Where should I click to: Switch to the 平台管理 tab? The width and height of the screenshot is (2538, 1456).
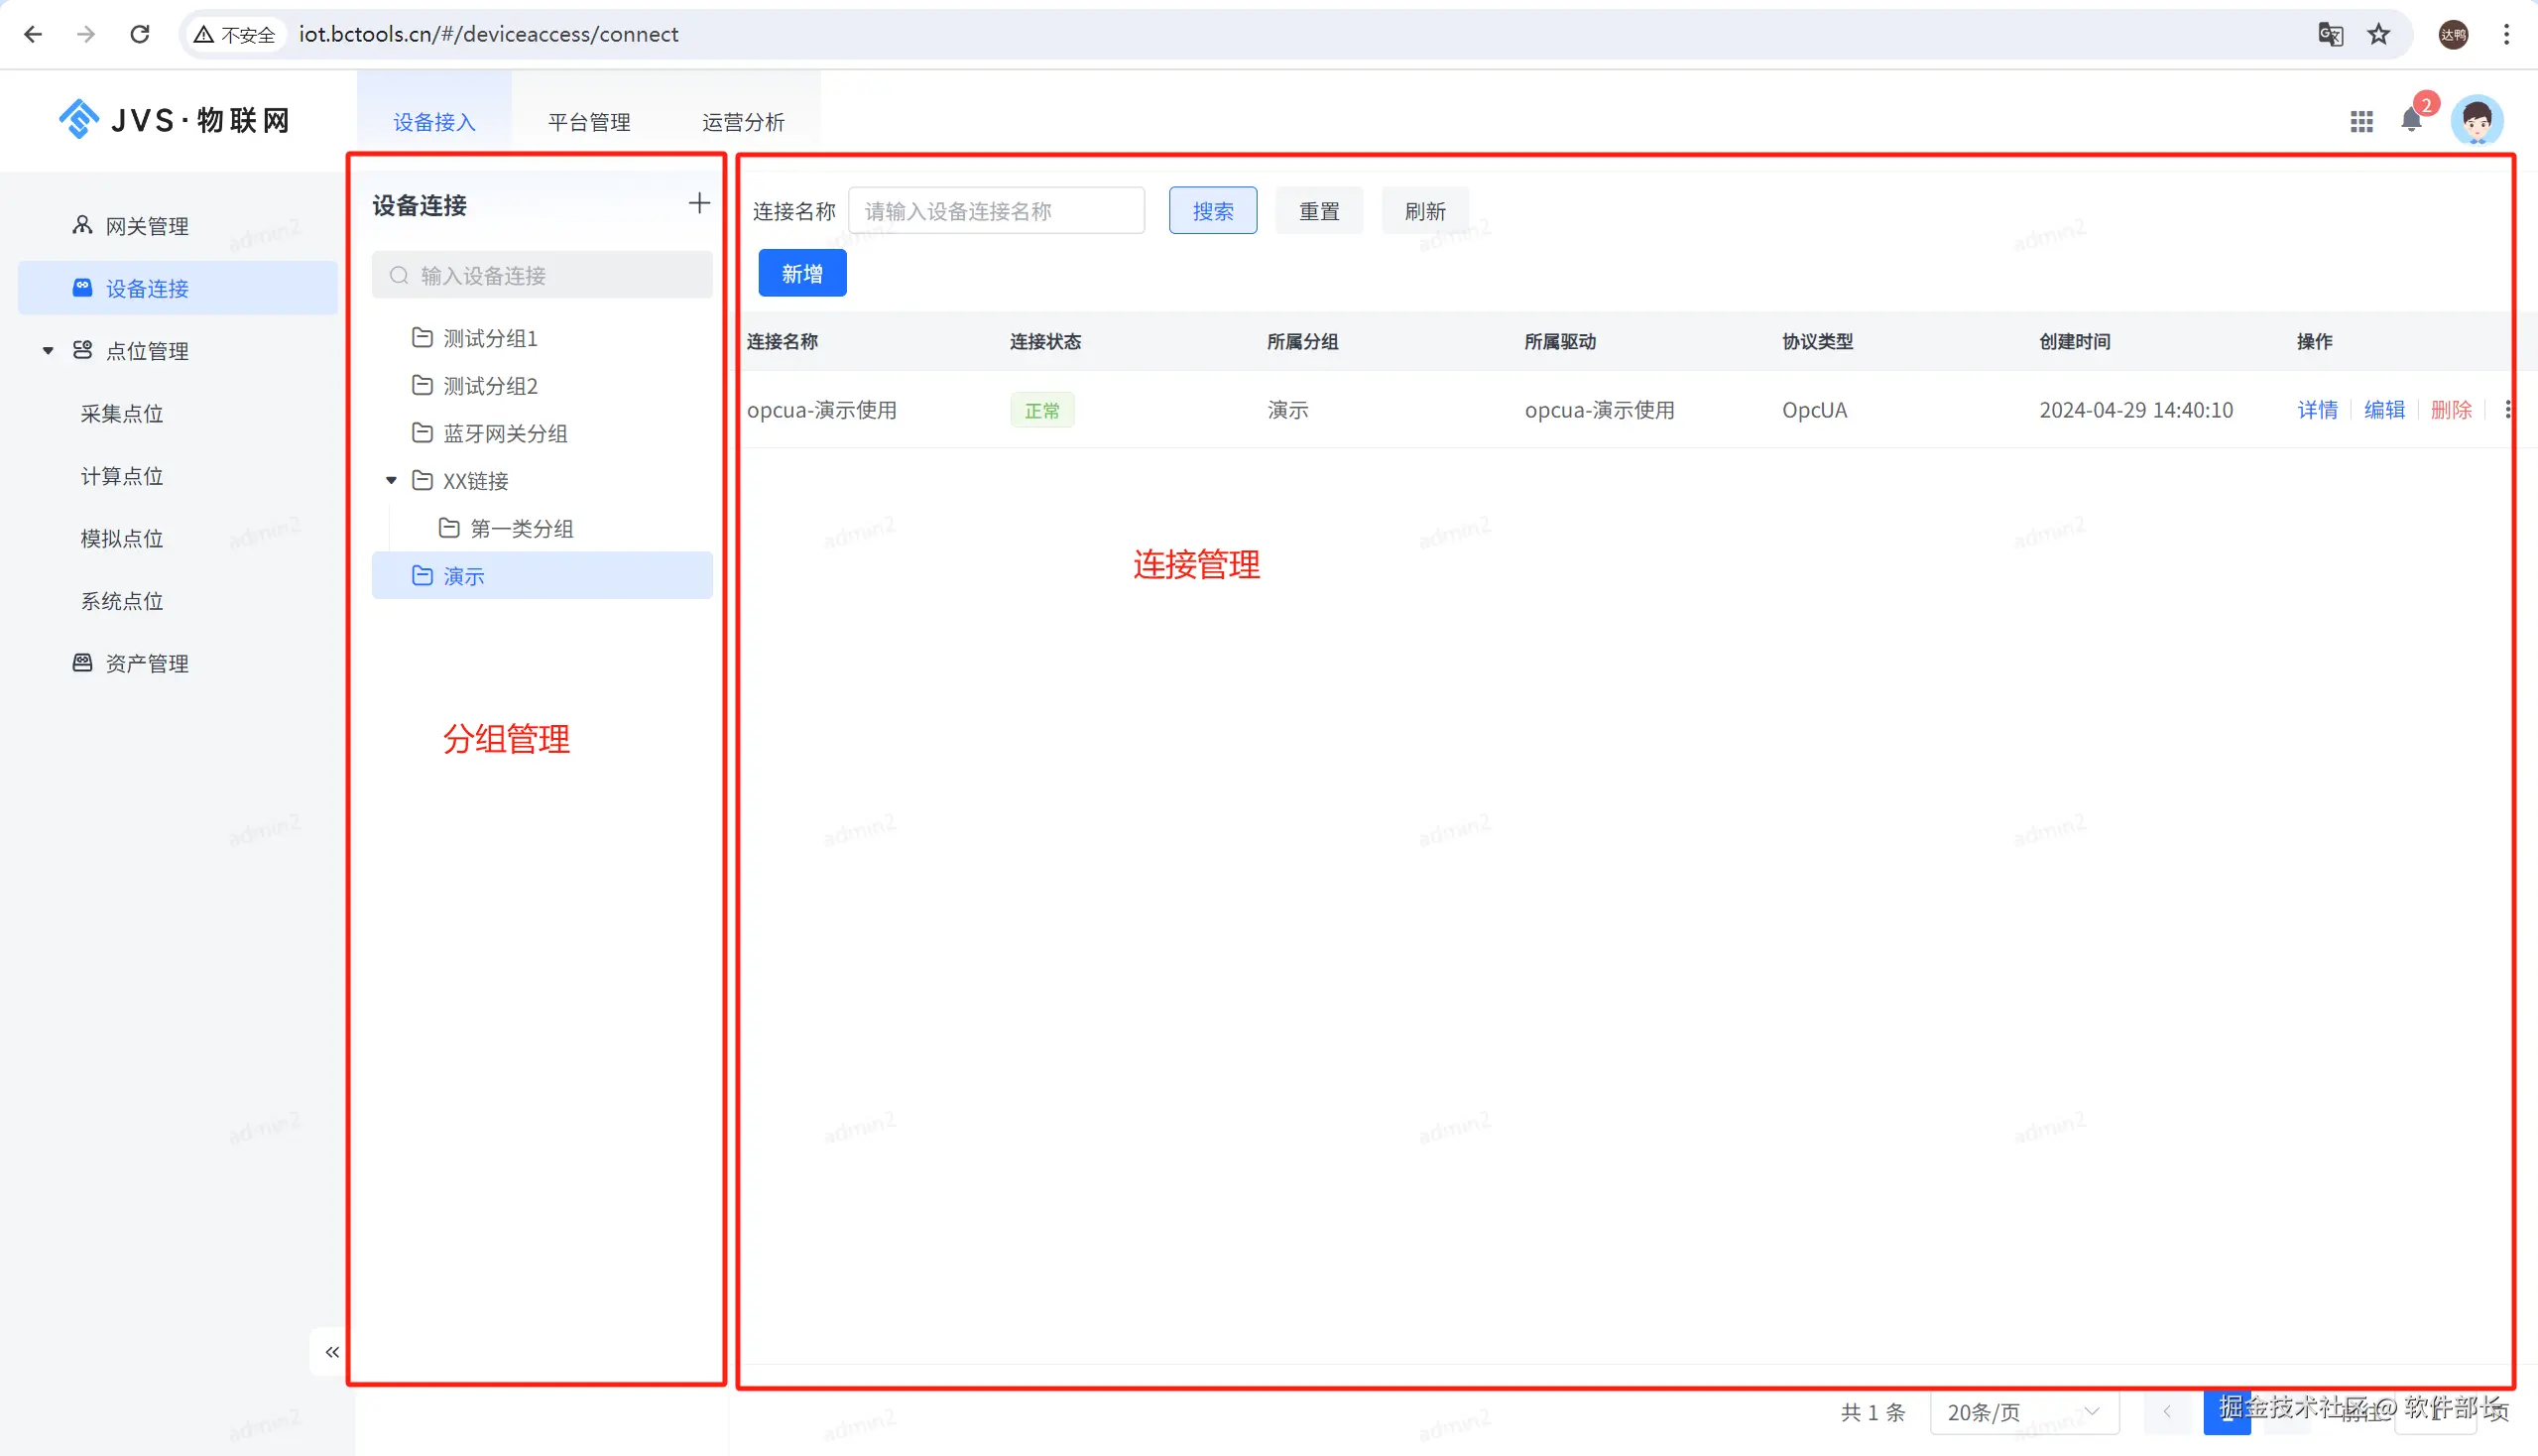(x=589, y=122)
